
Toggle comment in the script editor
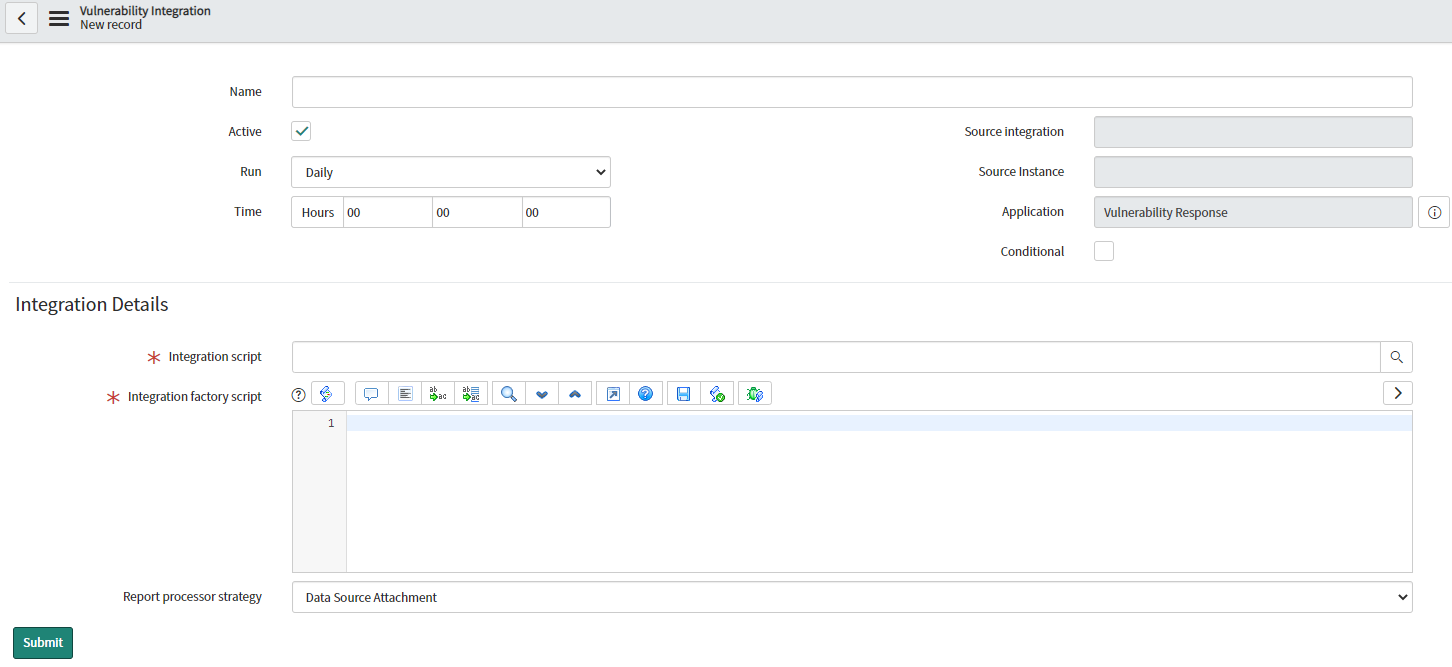tap(371, 393)
